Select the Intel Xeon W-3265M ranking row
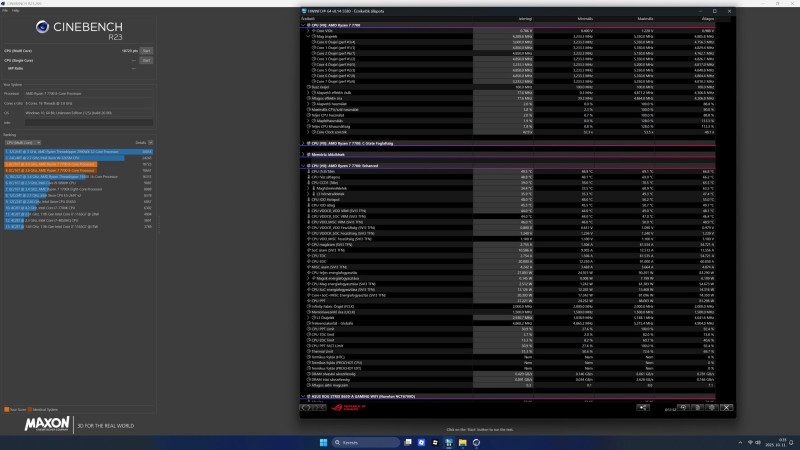This screenshot has height=450, width=800. point(79,158)
